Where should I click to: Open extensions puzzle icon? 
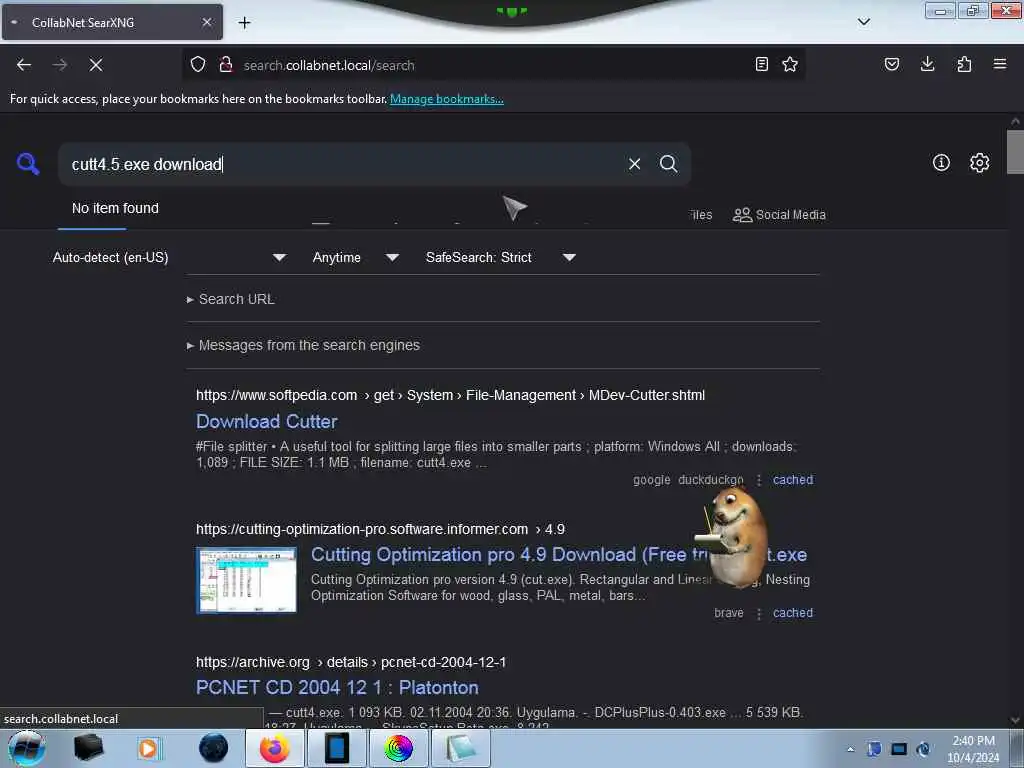pos(964,64)
